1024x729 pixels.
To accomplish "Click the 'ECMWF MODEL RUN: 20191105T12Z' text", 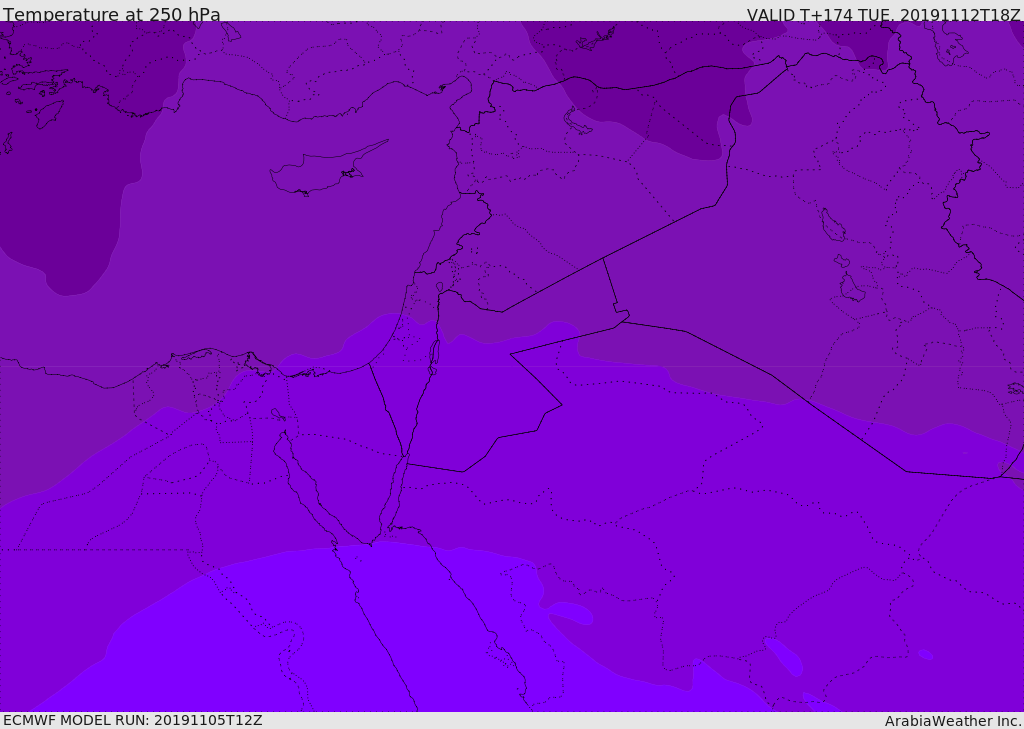I will tap(133, 720).
